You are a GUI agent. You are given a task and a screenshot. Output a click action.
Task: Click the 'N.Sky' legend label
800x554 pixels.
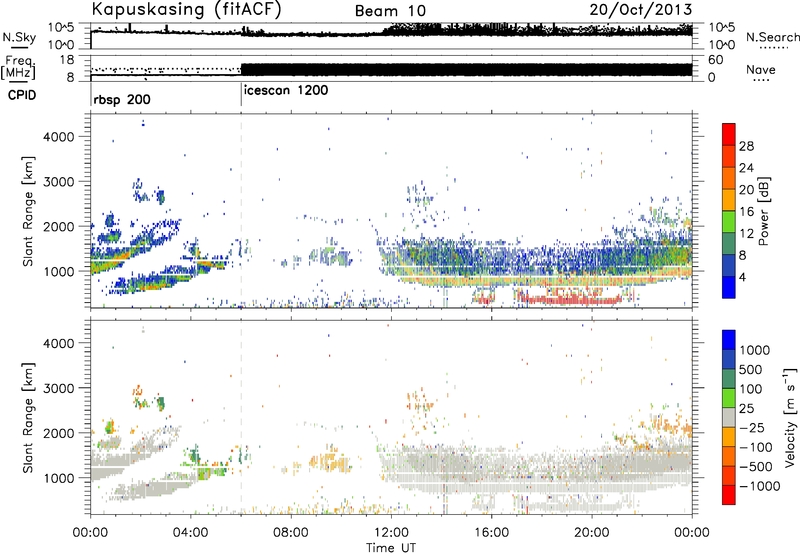[19, 37]
